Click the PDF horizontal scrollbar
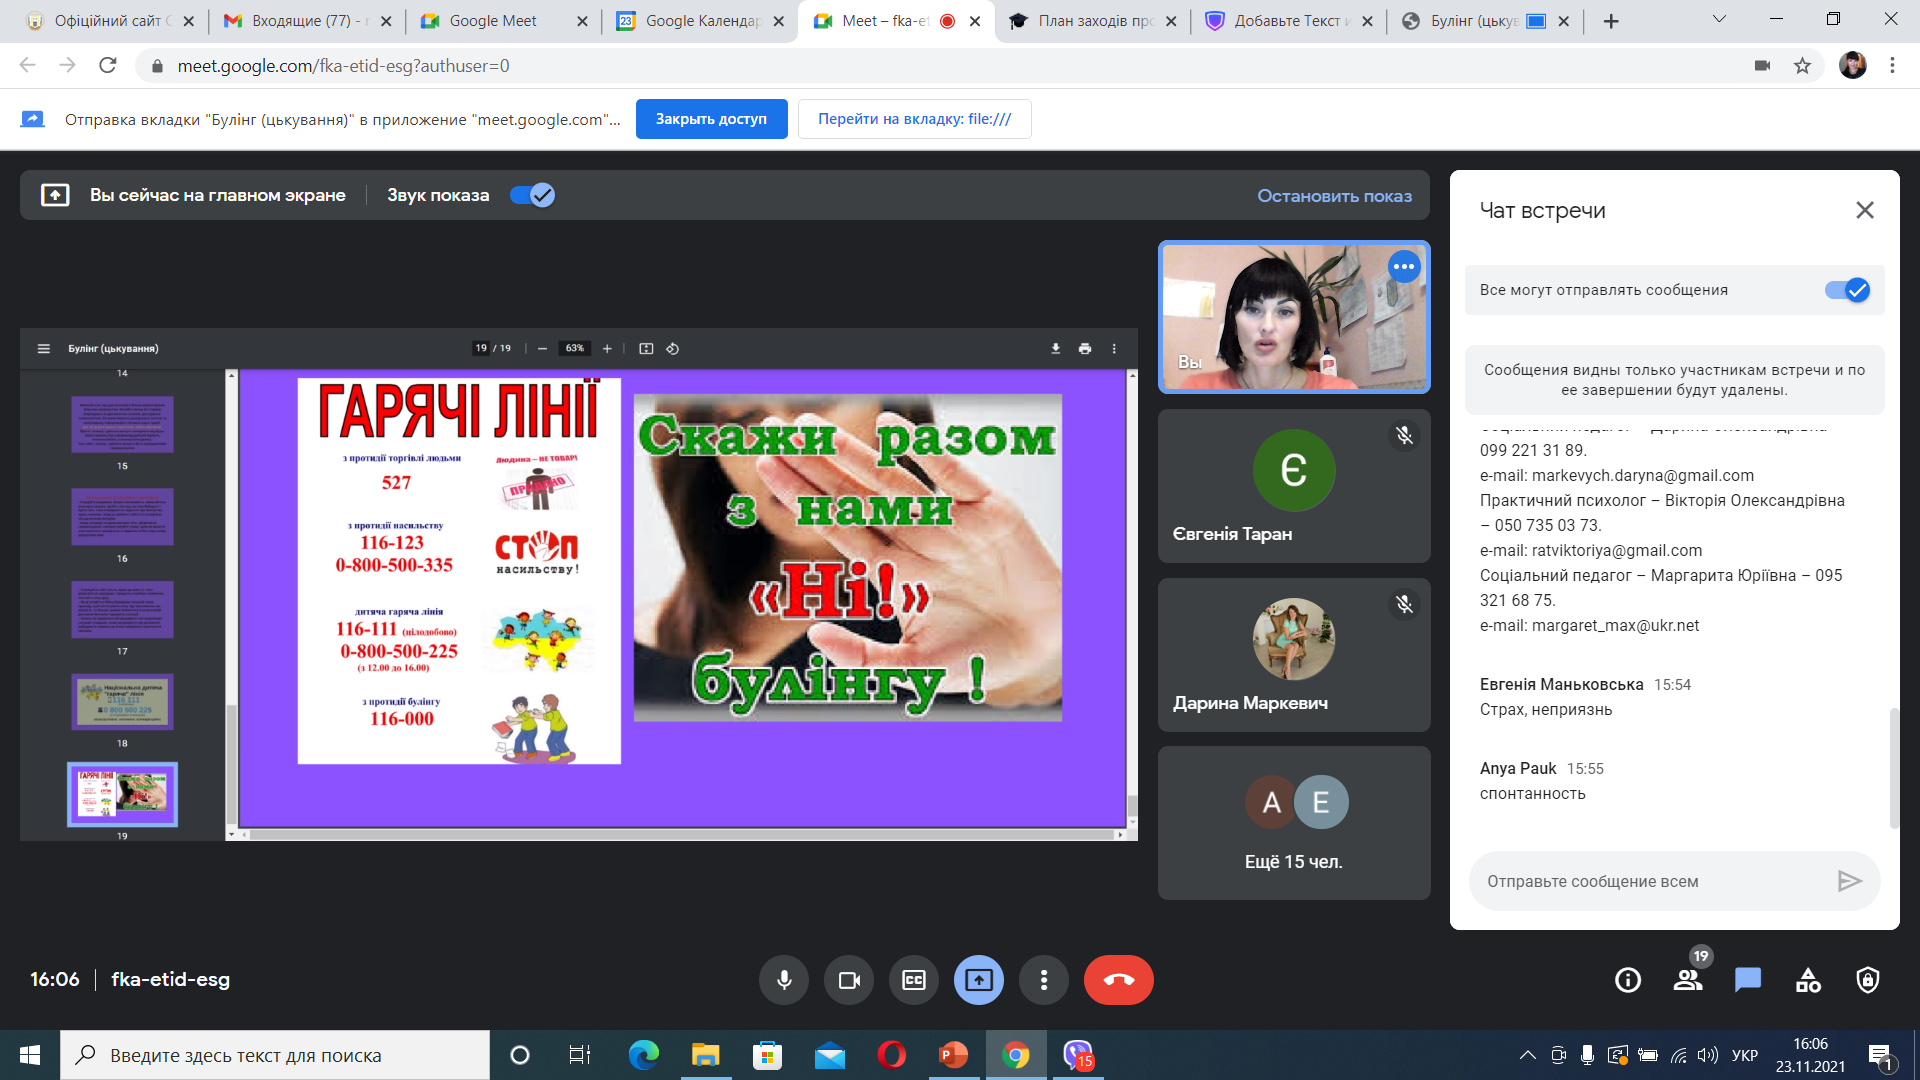 coord(682,834)
